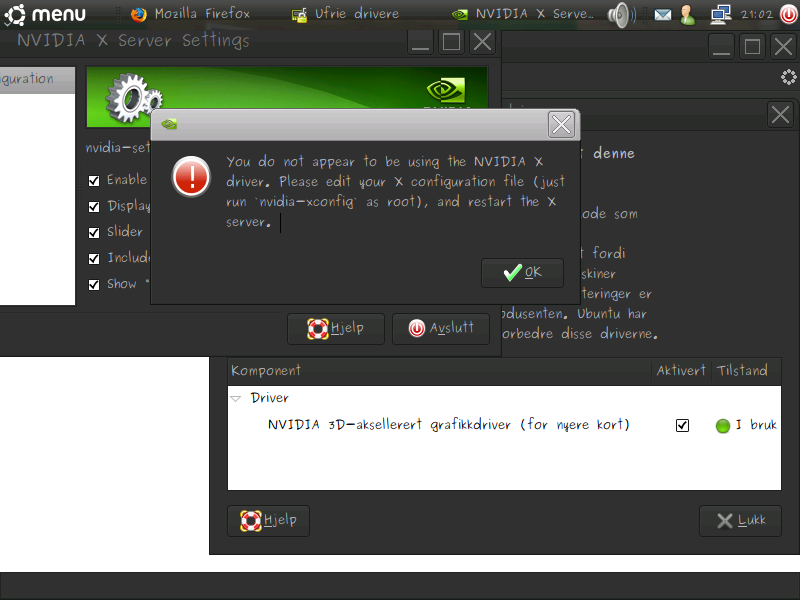
Task: Click the user status tray icon
Action: [688, 15]
